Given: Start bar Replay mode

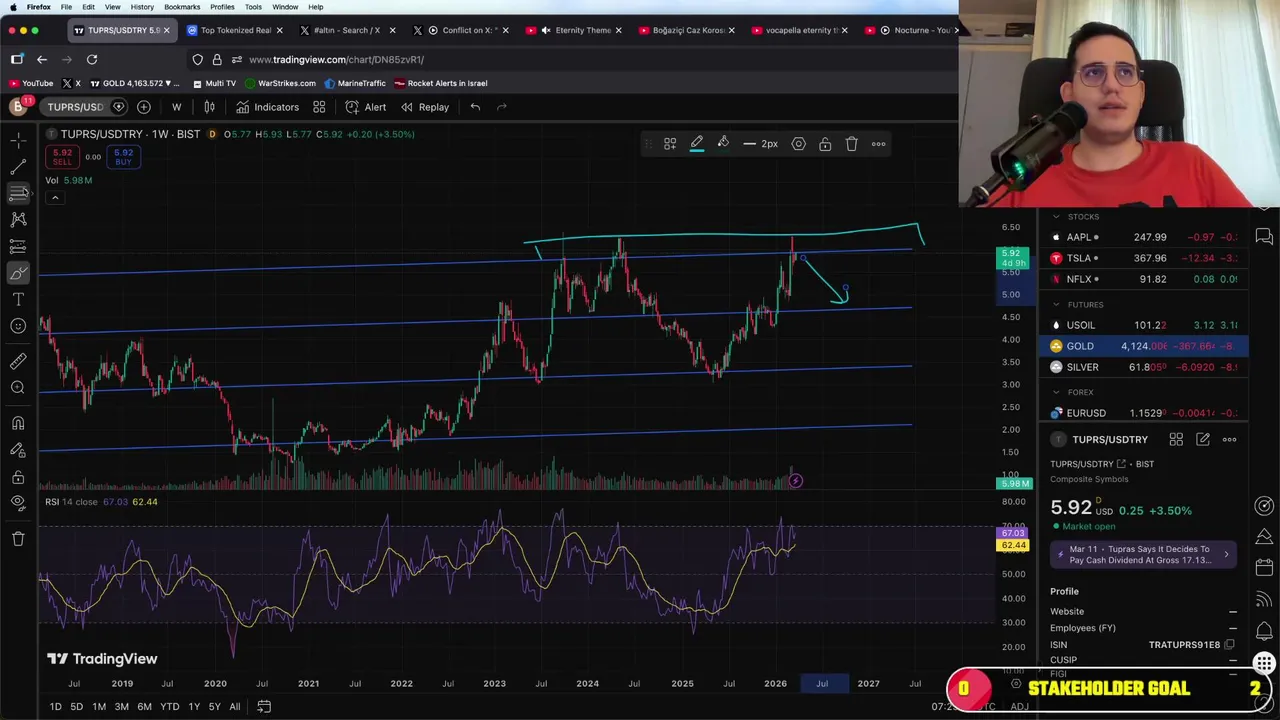Looking at the screenshot, I should tap(425, 107).
